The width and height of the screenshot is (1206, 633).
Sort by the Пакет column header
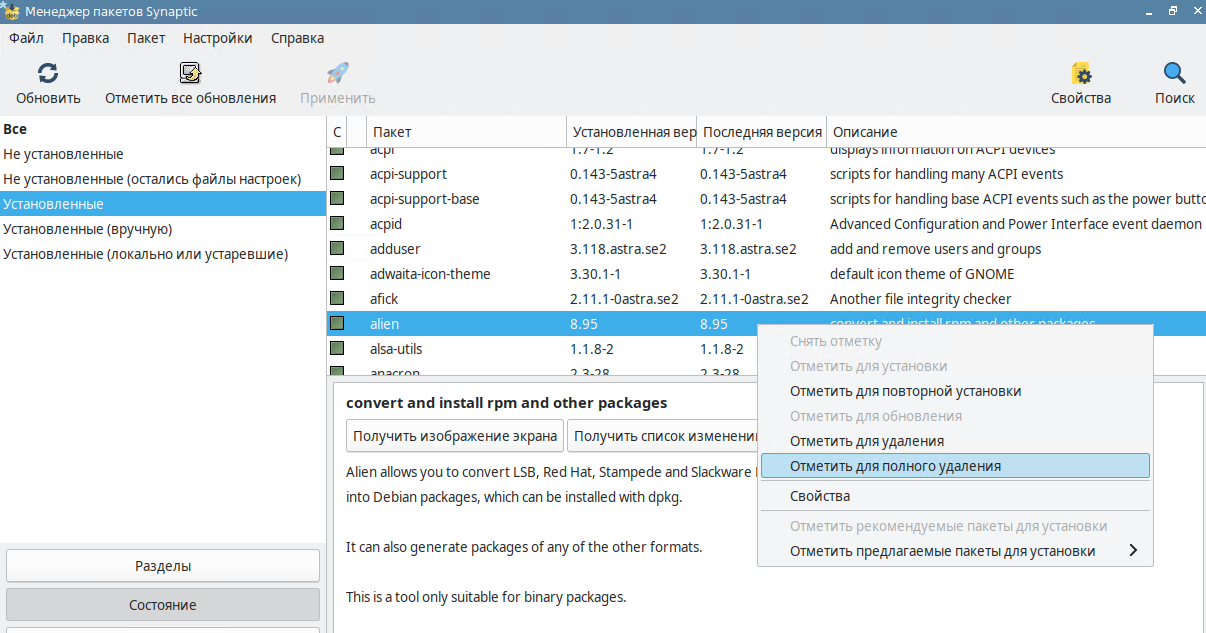coord(466,132)
